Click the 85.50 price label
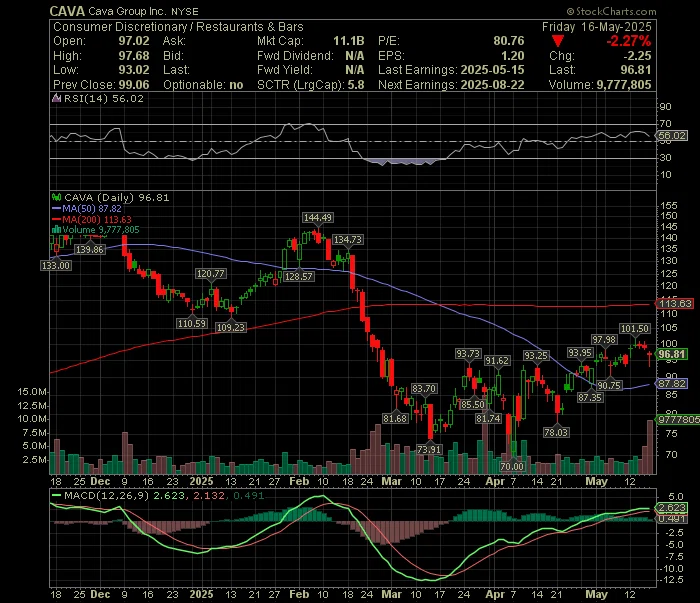This screenshot has height=603, width=700. pos(473,405)
